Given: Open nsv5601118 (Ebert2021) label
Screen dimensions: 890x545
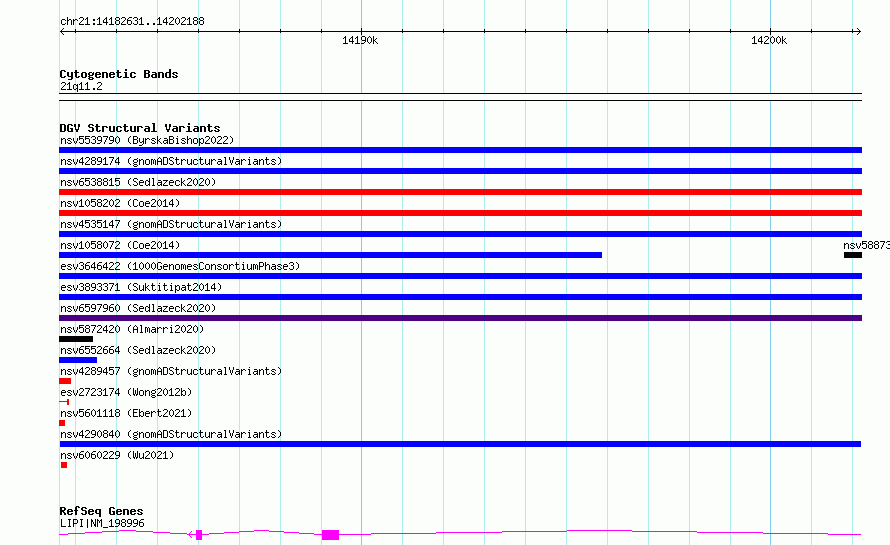Looking at the screenshot, I should coord(126,413).
